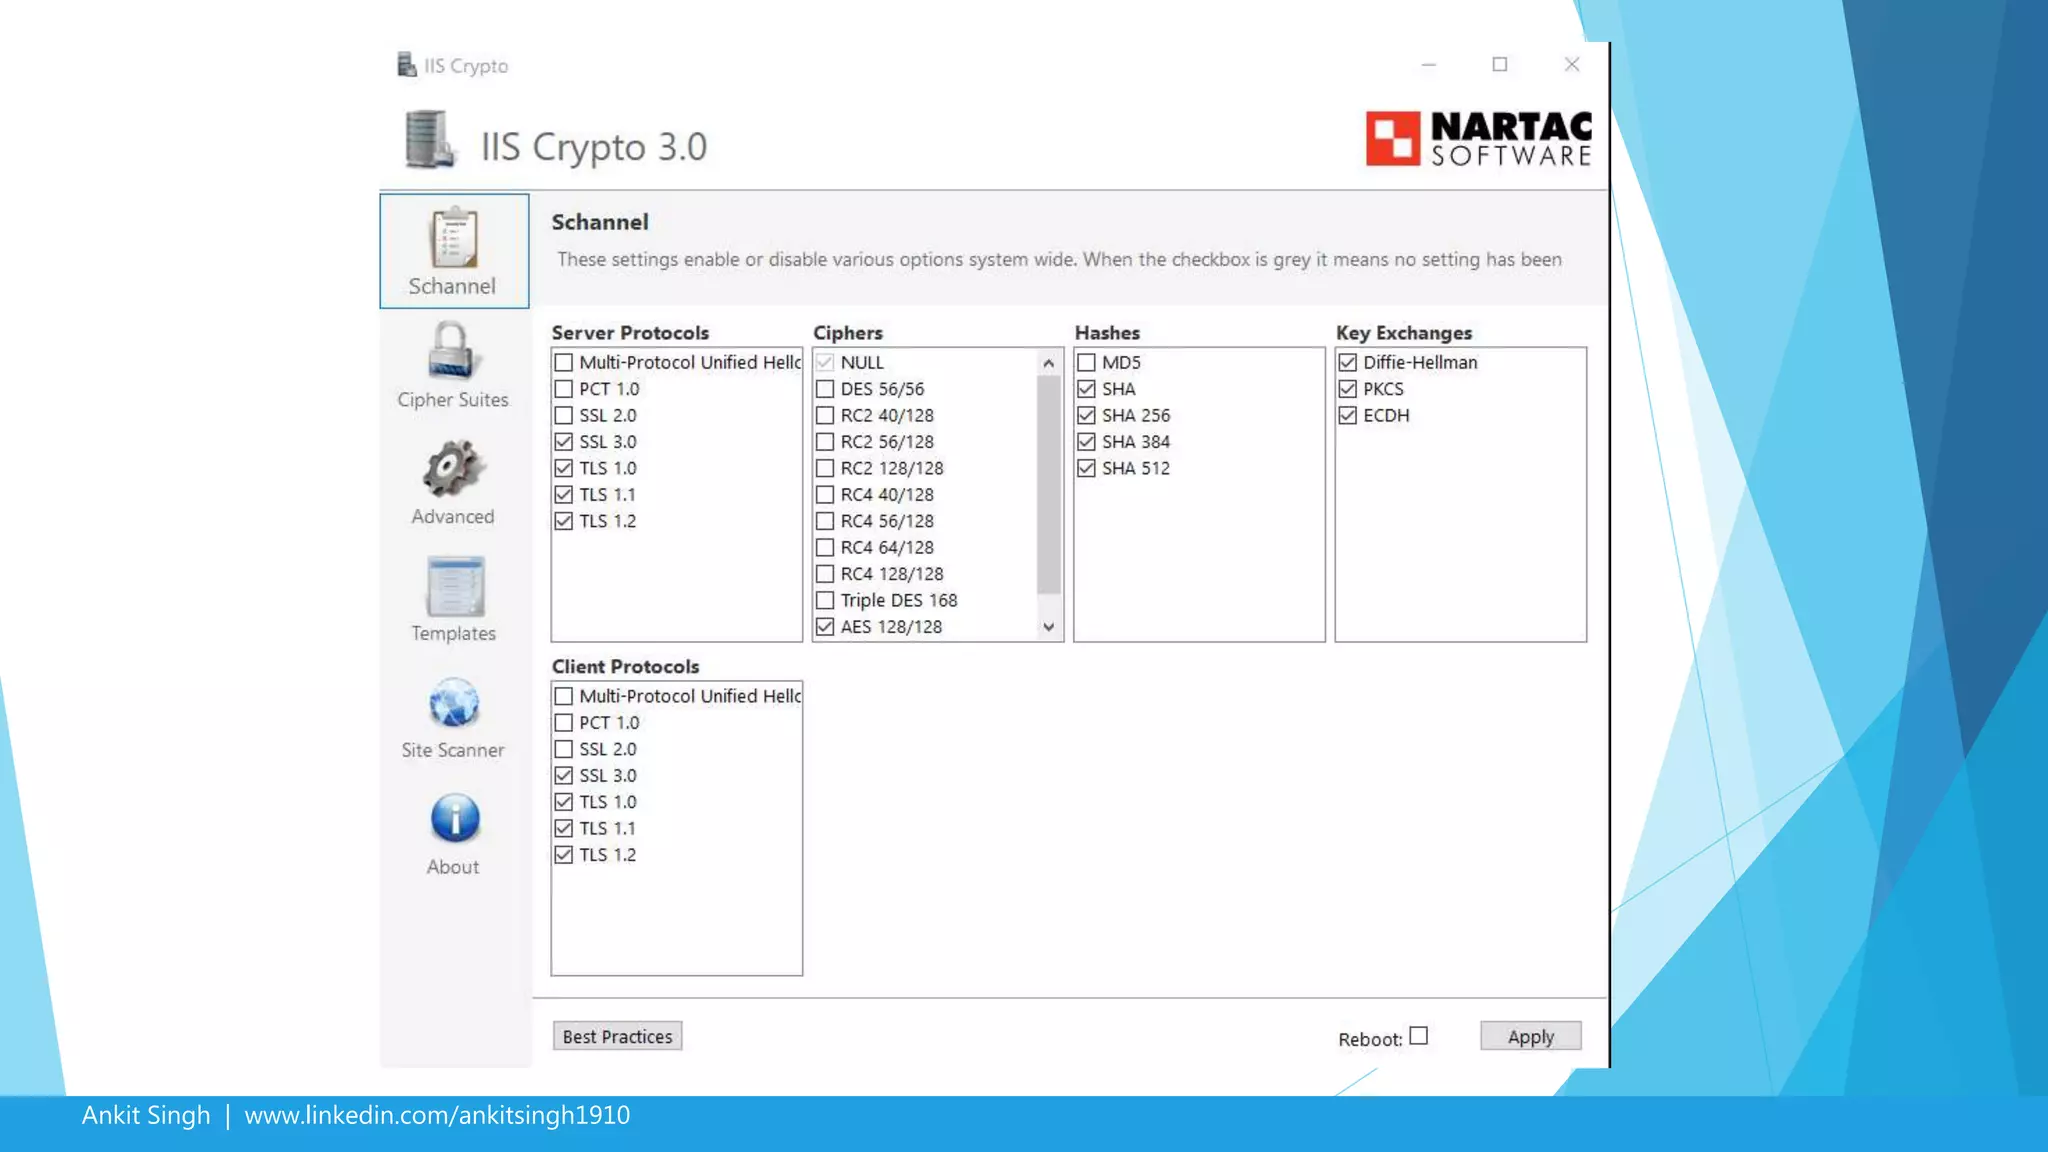The height and width of the screenshot is (1152, 2048).
Task: Open the About info section
Action: click(x=453, y=834)
